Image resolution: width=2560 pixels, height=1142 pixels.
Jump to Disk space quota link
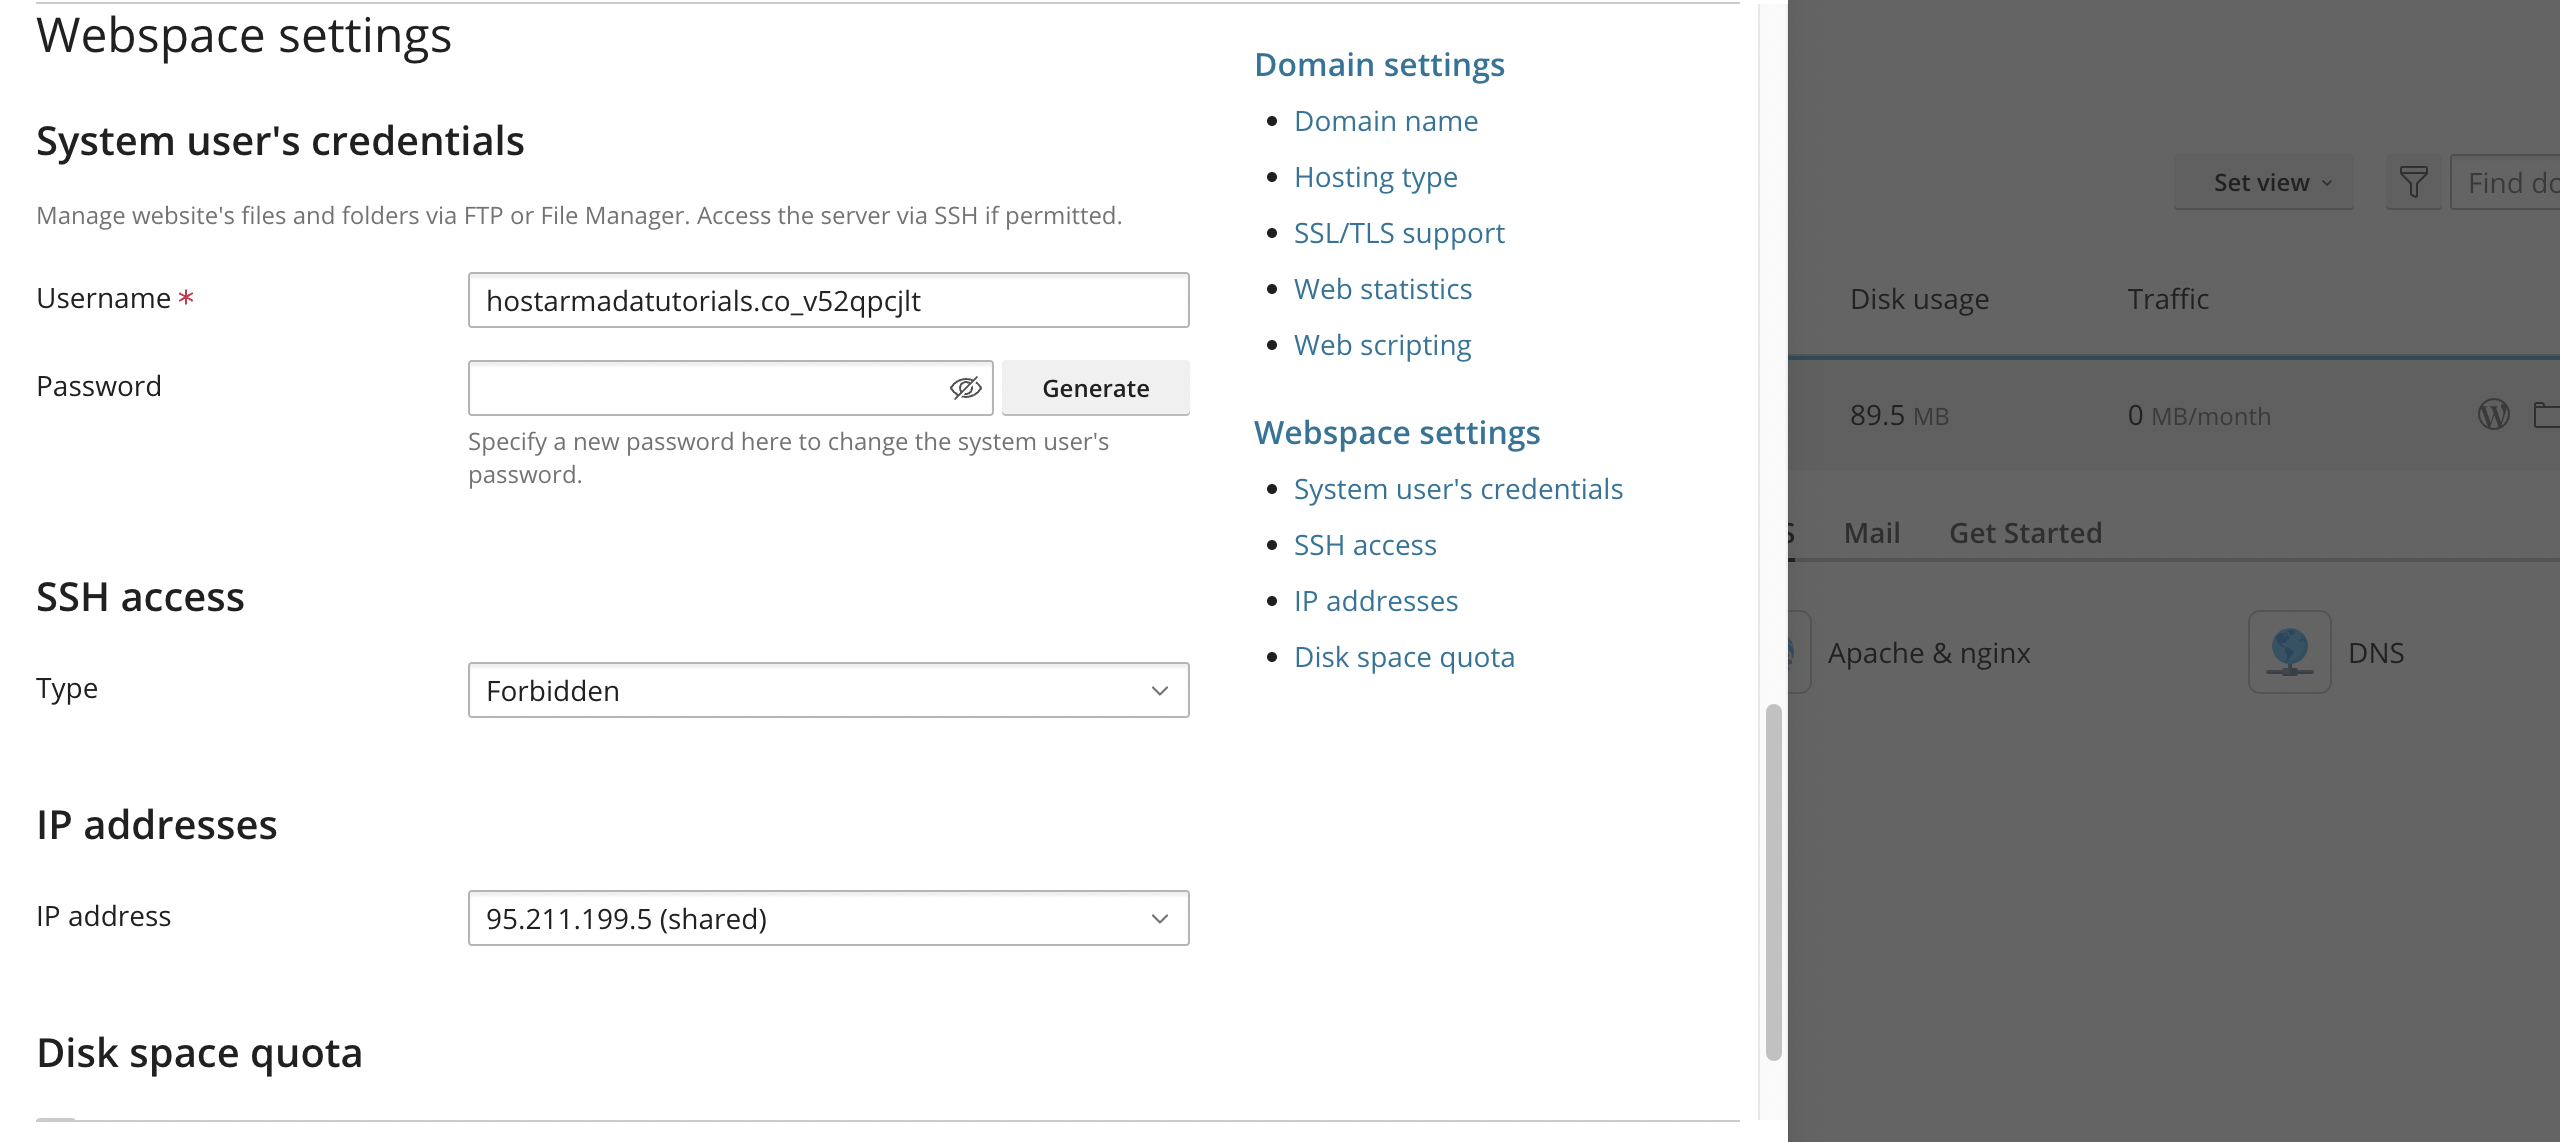[x=1404, y=657]
